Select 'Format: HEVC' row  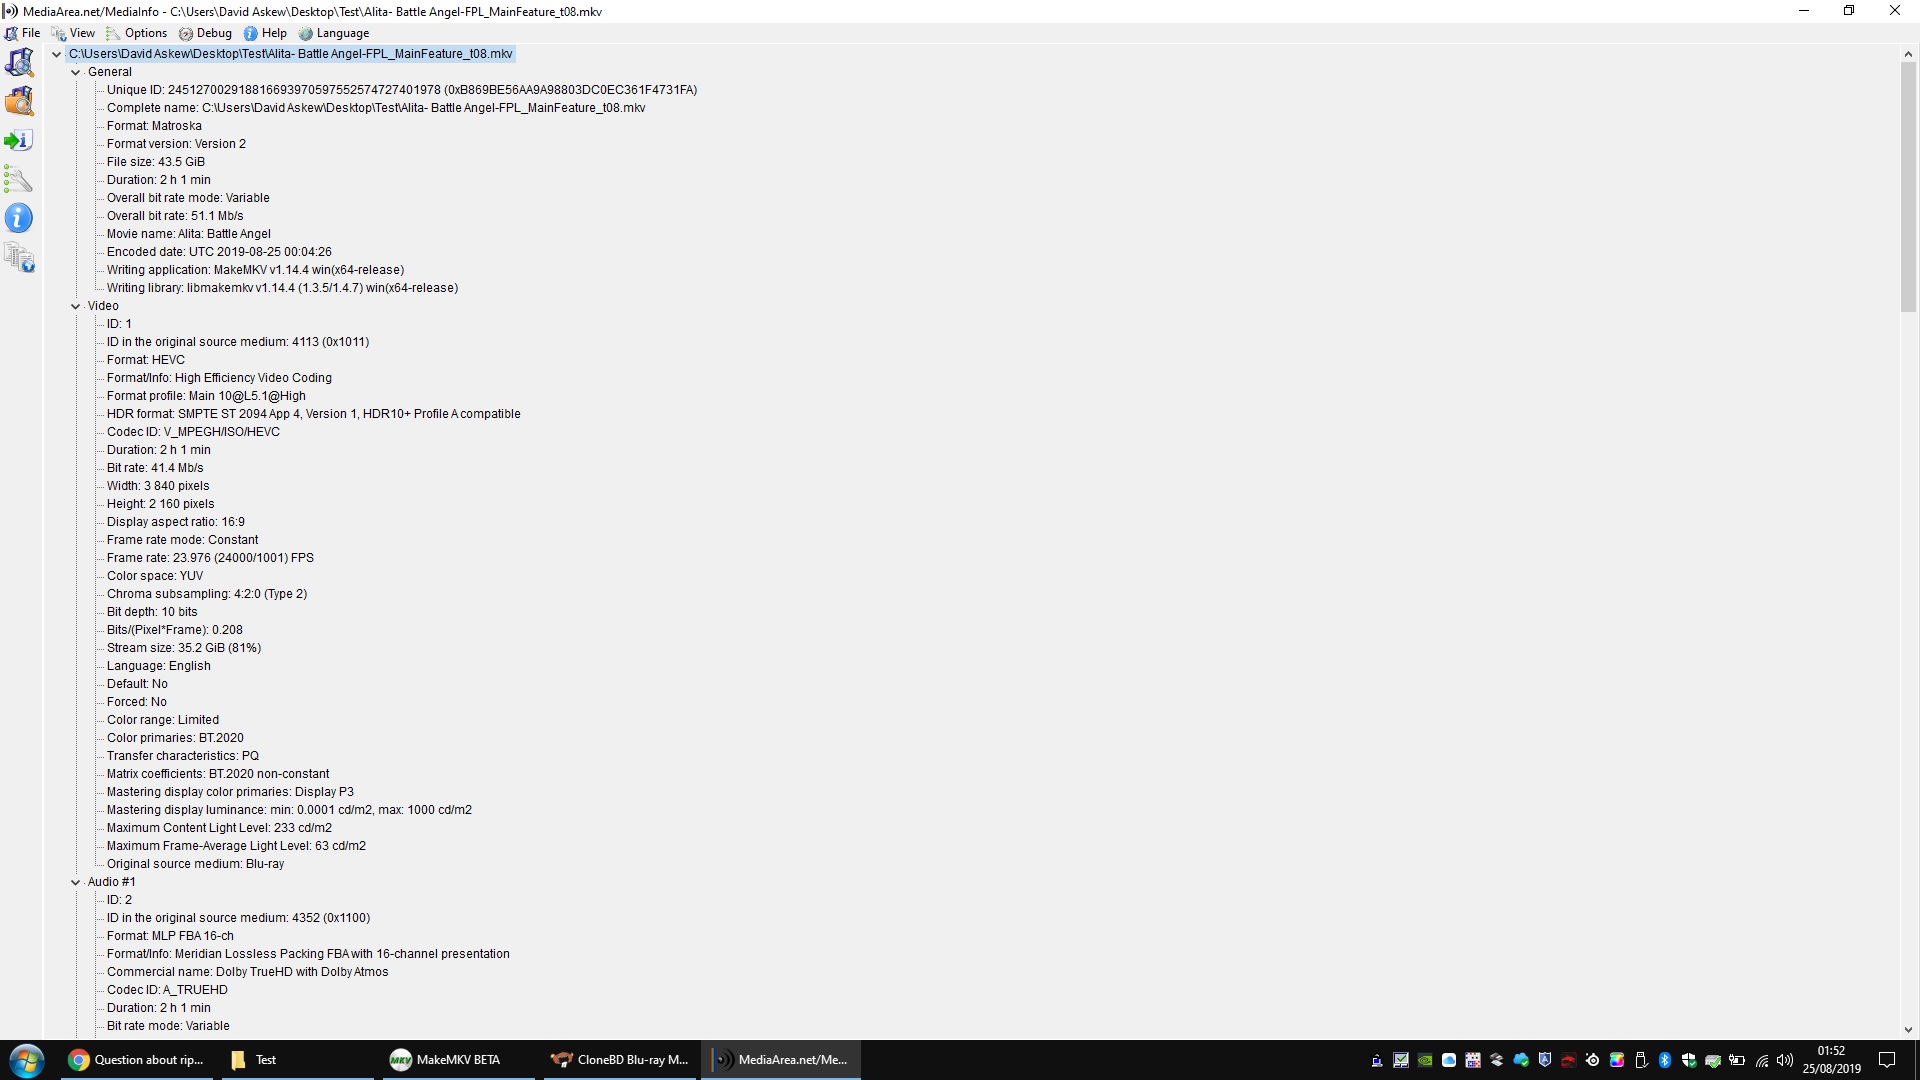click(146, 360)
